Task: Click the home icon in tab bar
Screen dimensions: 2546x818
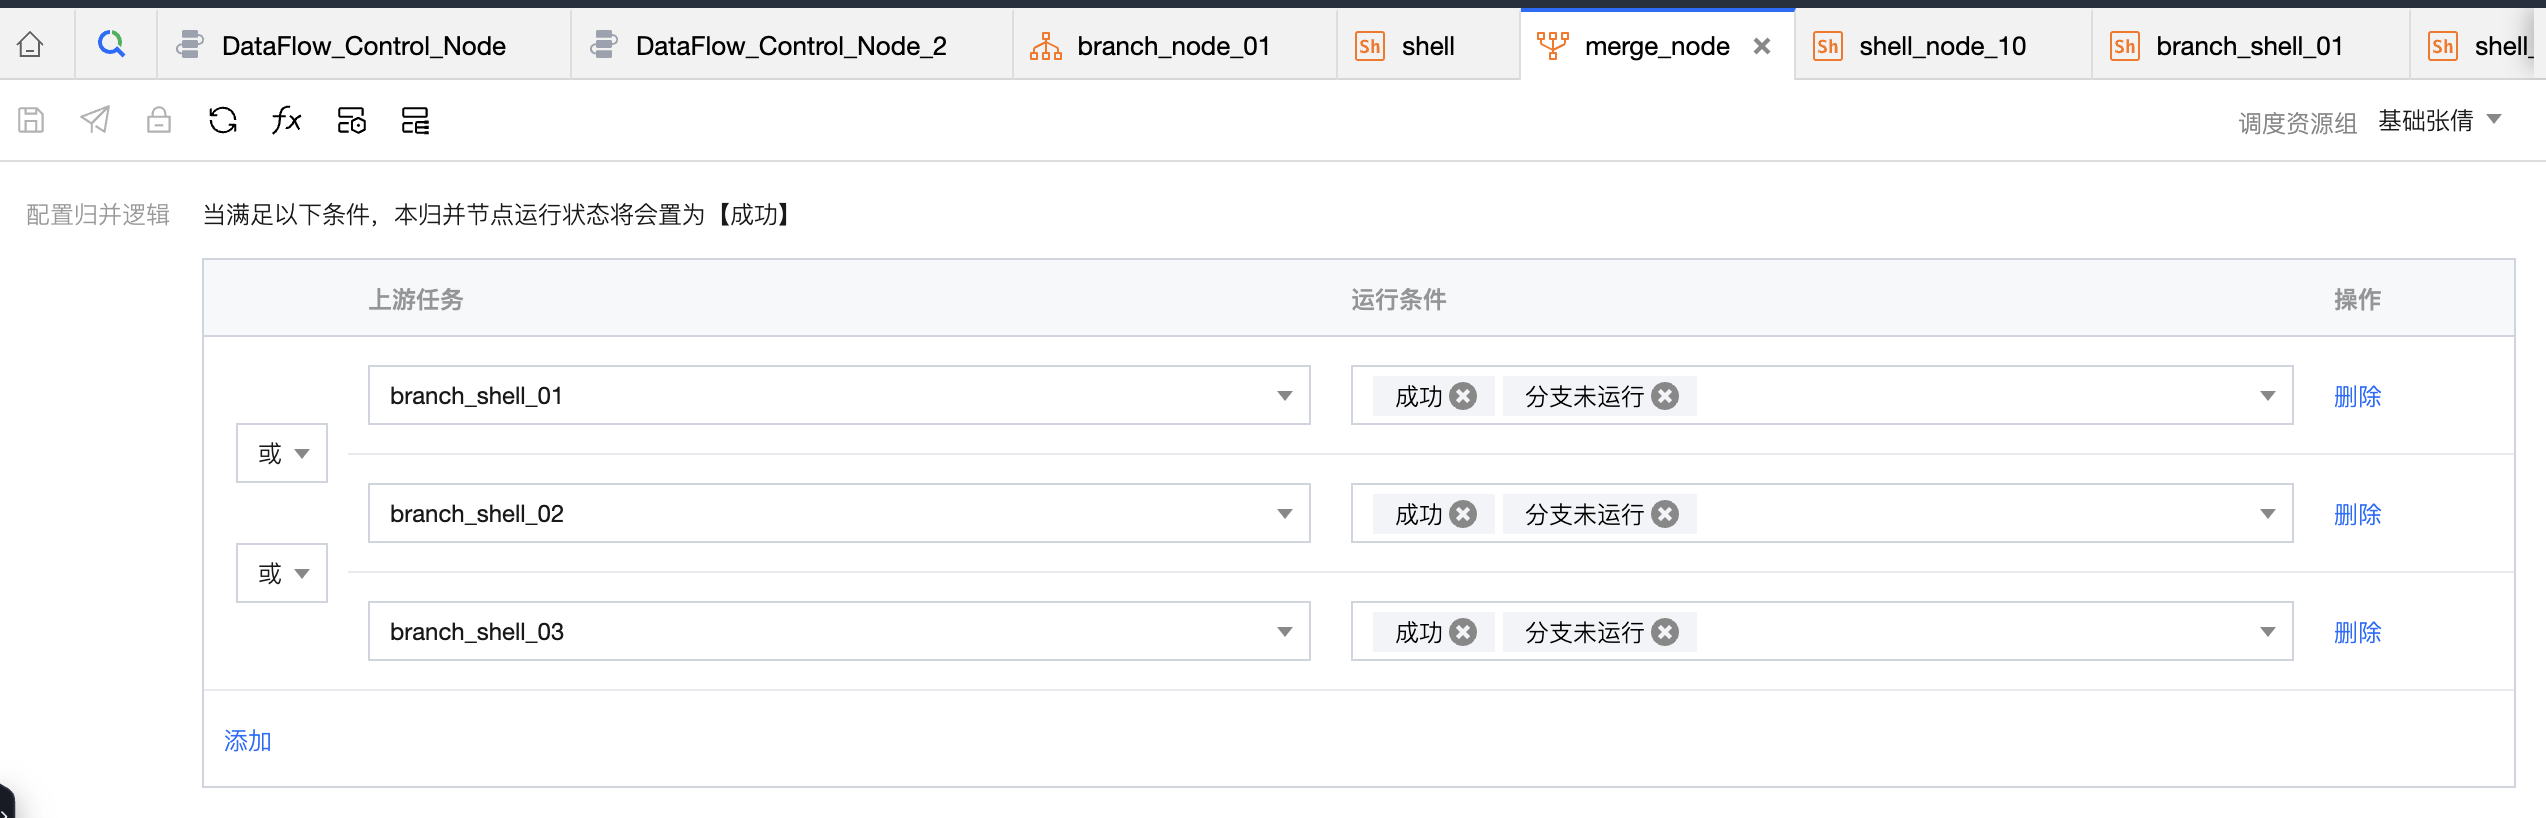Action: click(x=31, y=45)
